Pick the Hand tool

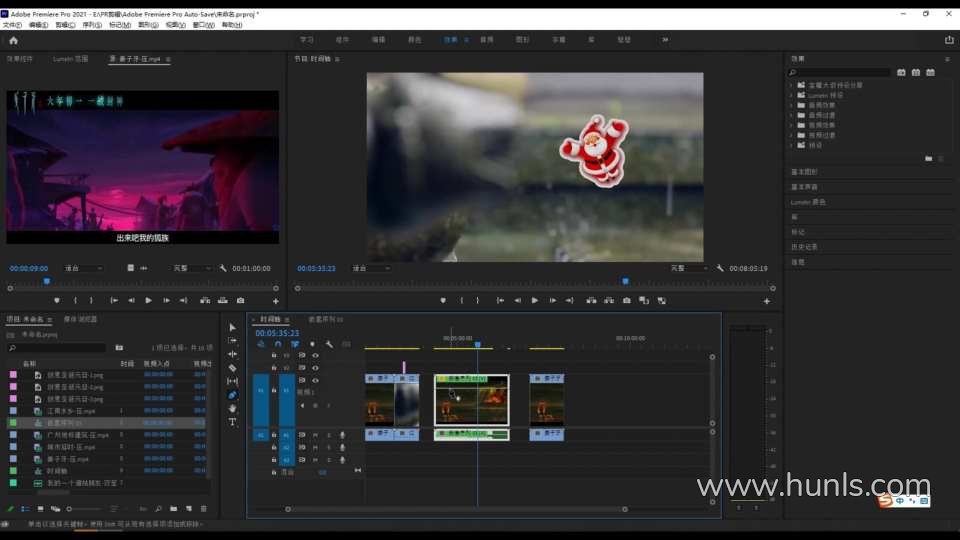pos(233,408)
